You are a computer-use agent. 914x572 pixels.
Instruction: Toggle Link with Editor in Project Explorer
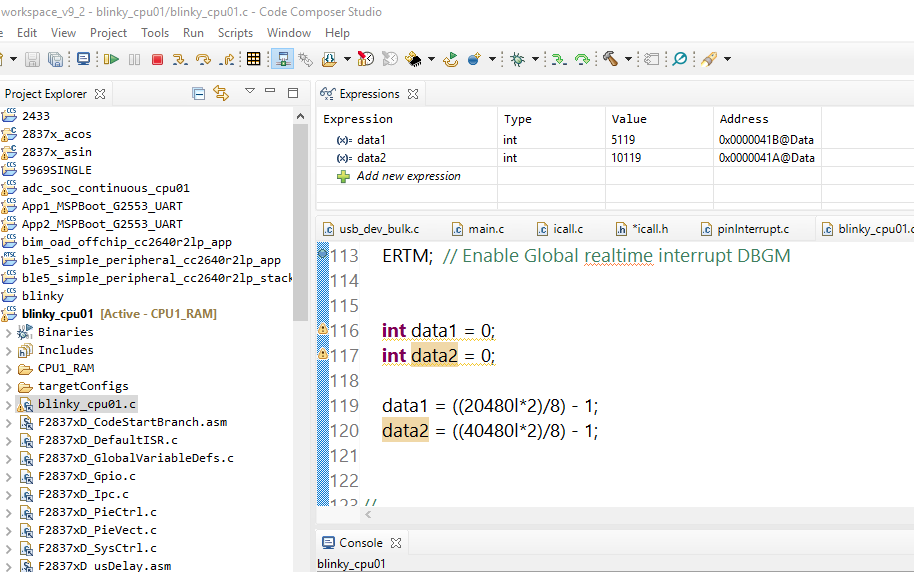tap(221, 93)
